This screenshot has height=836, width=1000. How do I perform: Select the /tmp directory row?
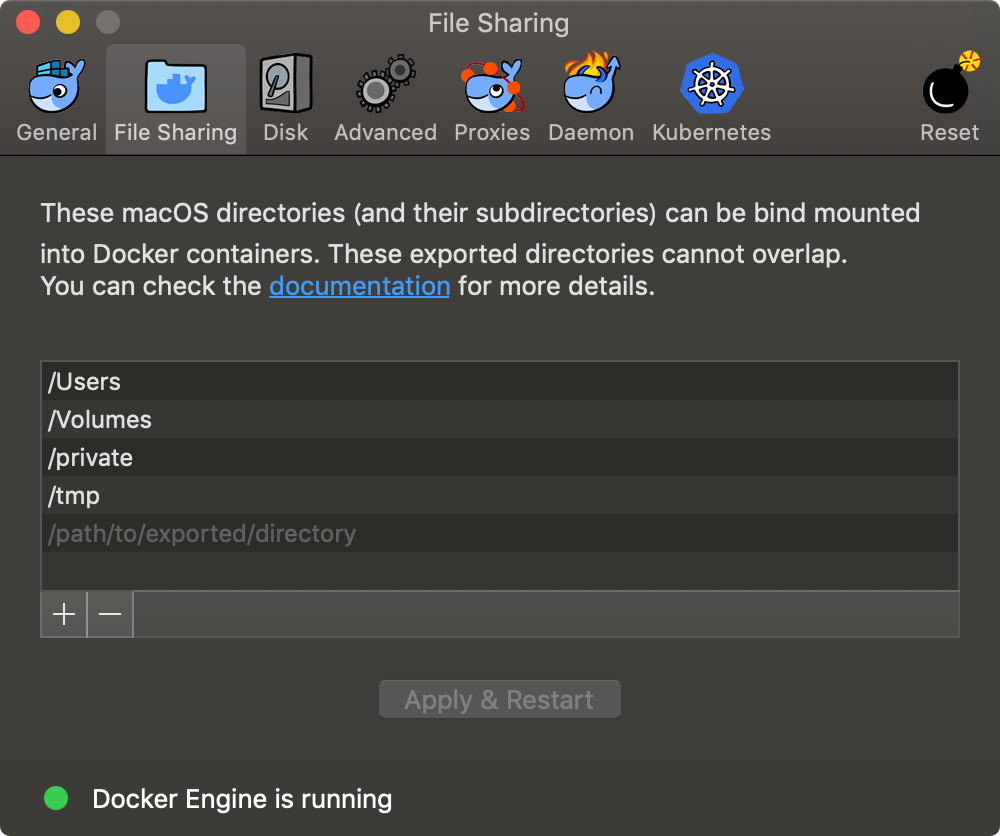pos(499,495)
